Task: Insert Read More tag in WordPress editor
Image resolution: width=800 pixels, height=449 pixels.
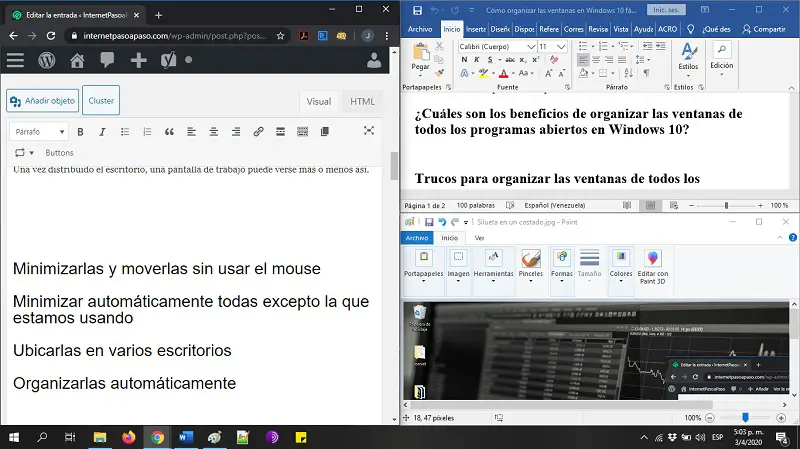Action: [x=280, y=132]
